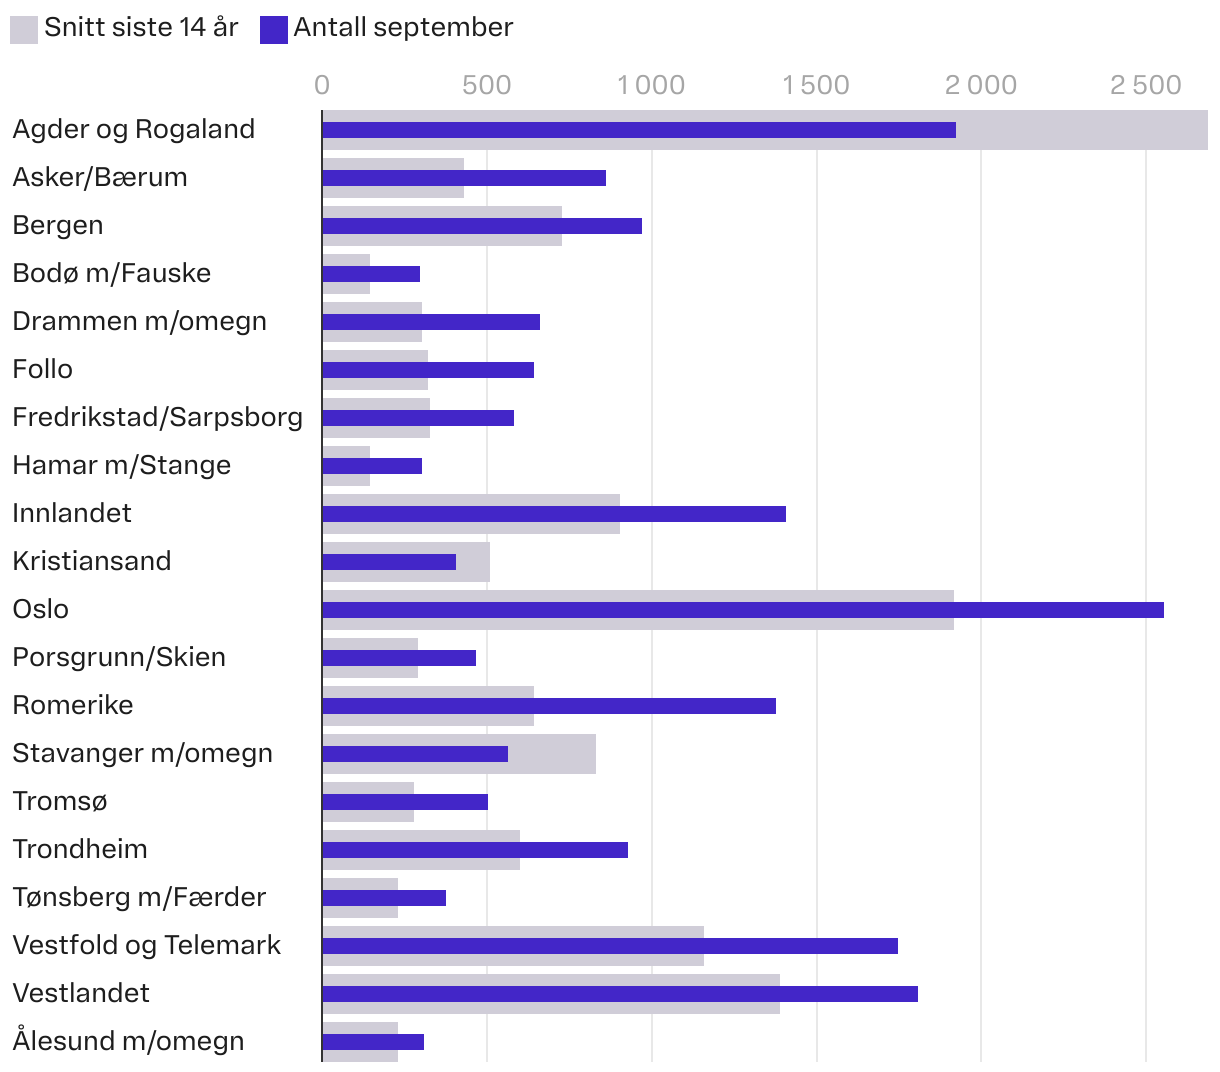Select the Bergen blue September bar

[x=481, y=226]
